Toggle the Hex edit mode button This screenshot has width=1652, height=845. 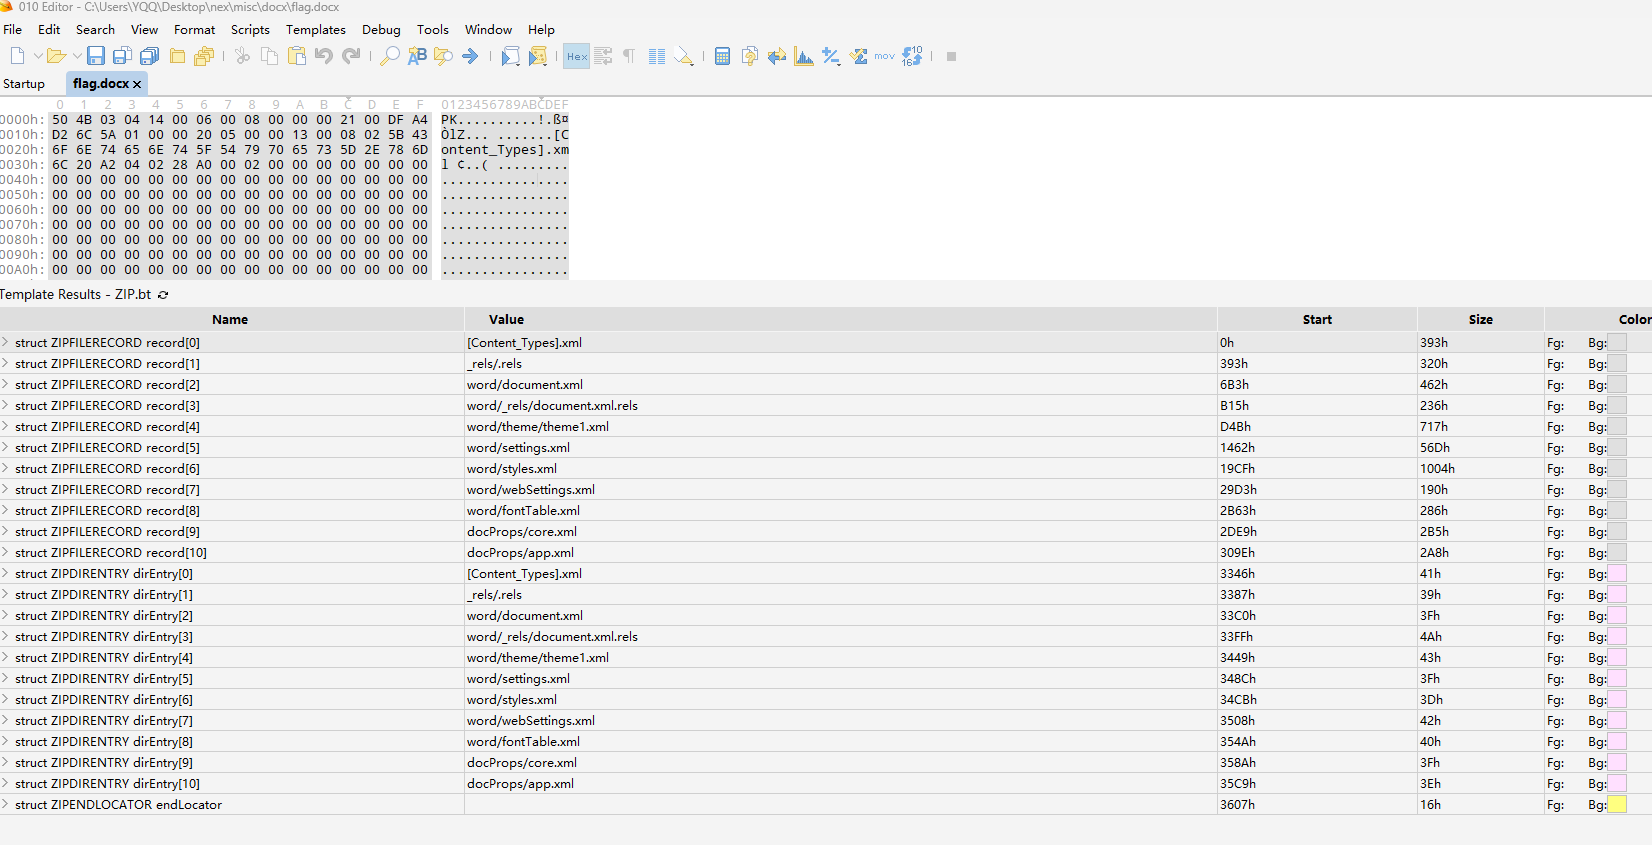[x=577, y=56]
